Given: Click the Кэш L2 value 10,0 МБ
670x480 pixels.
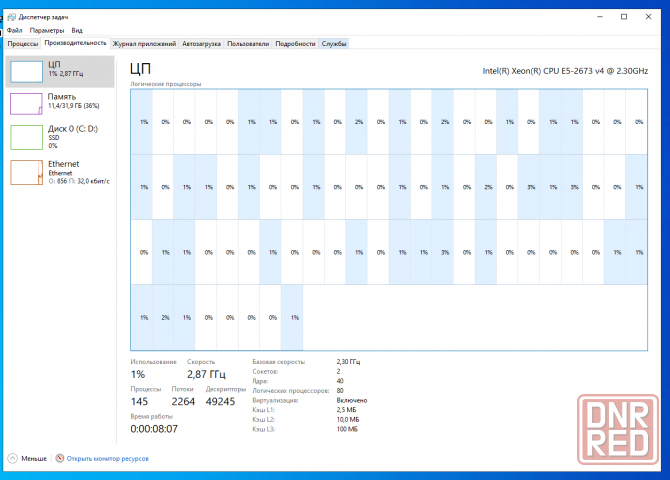Looking at the screenshot, I should [348, 420].
